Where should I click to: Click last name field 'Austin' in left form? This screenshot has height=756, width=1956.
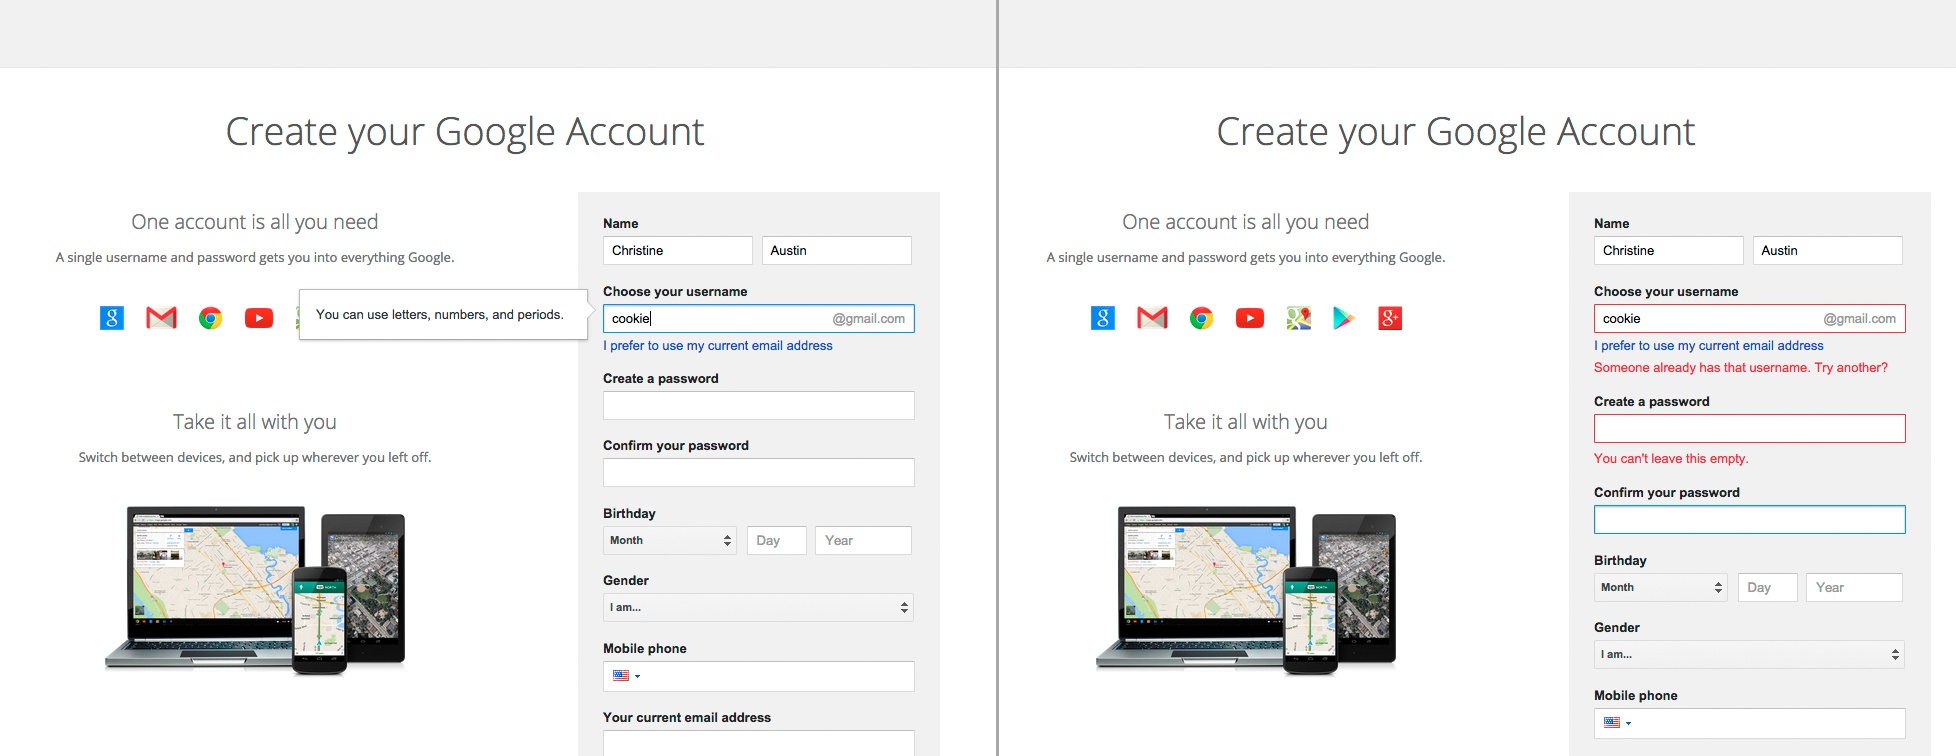tap(837, 250)
